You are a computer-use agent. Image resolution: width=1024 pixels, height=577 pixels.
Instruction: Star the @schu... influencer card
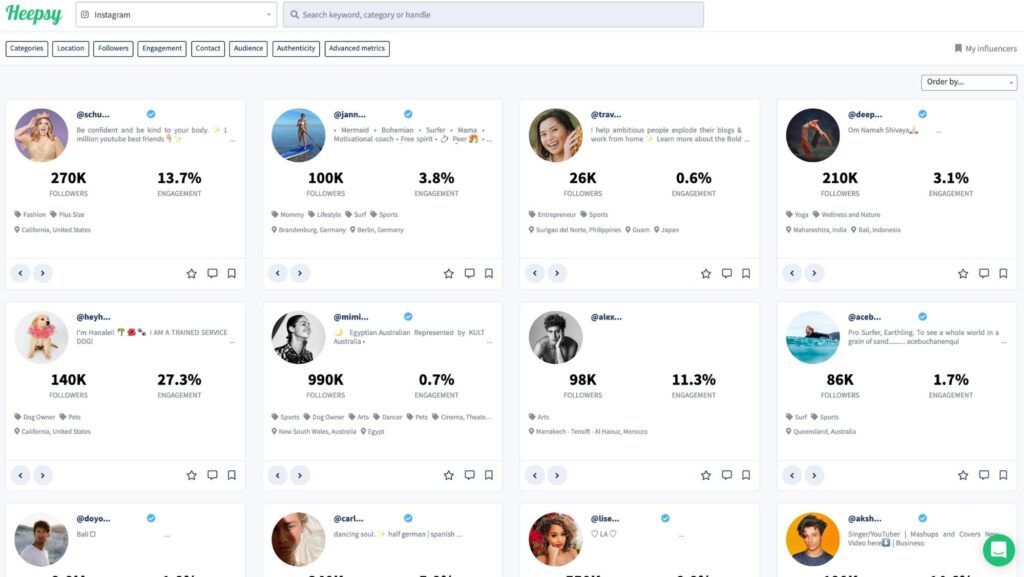191,273
